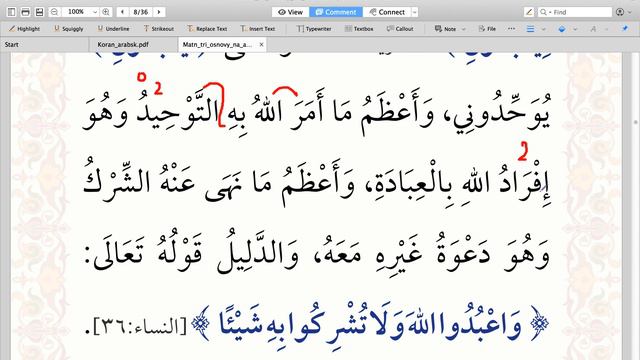
Task: Switch to View mode
Action: pos(291,12)
